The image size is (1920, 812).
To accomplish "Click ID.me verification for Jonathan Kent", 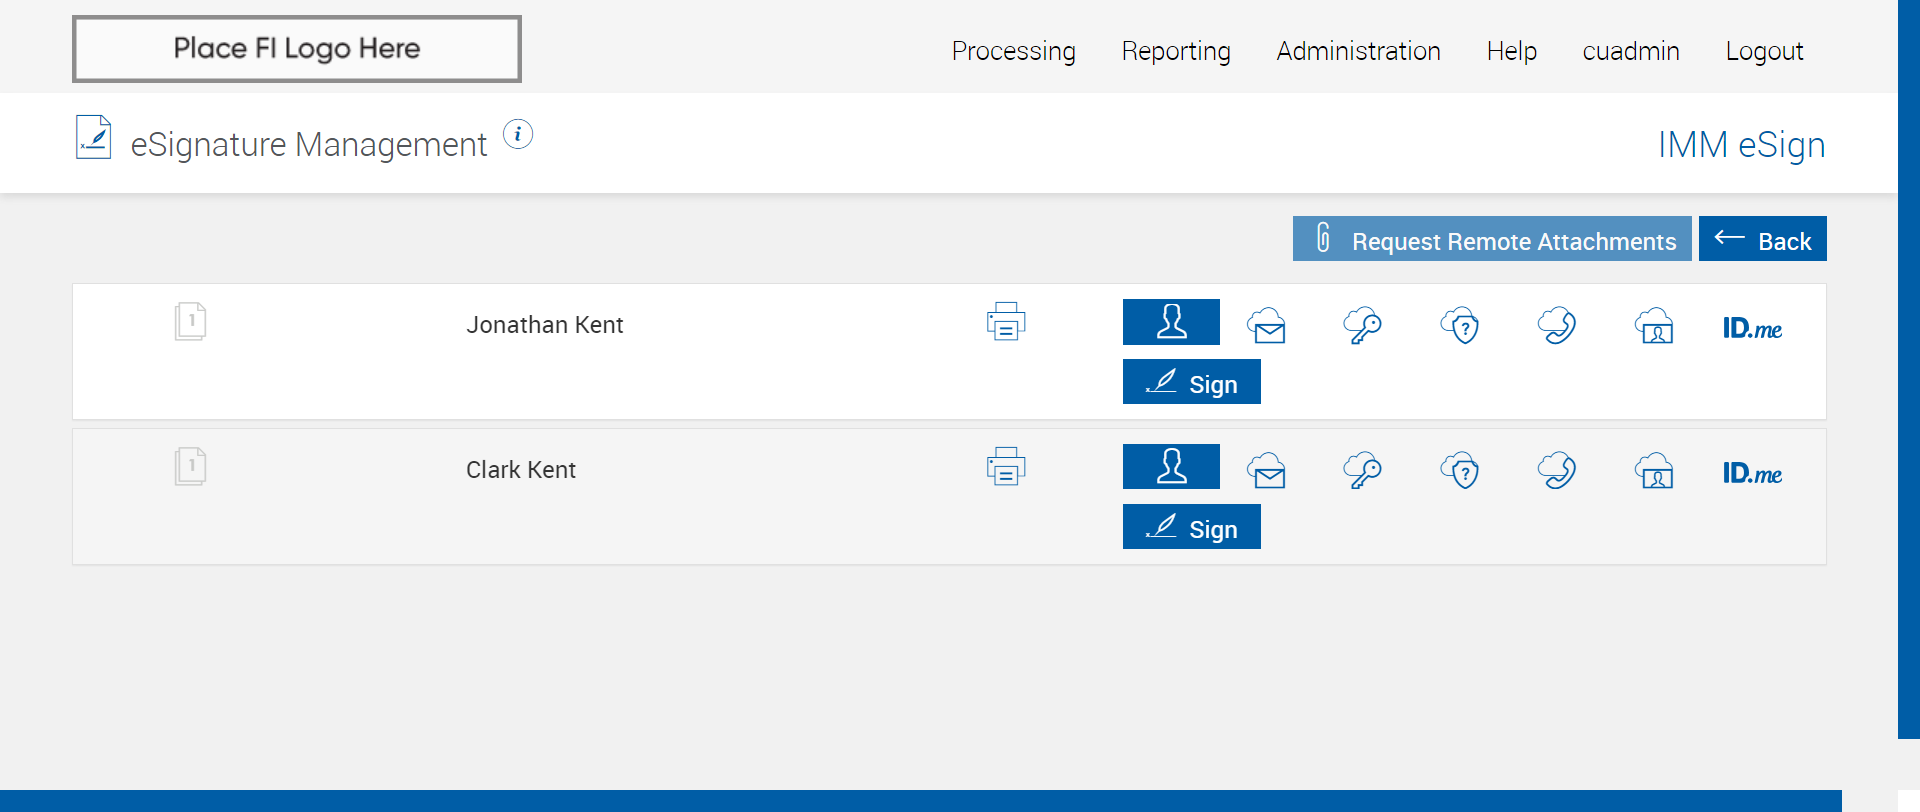I will (x=1752, y=328).
